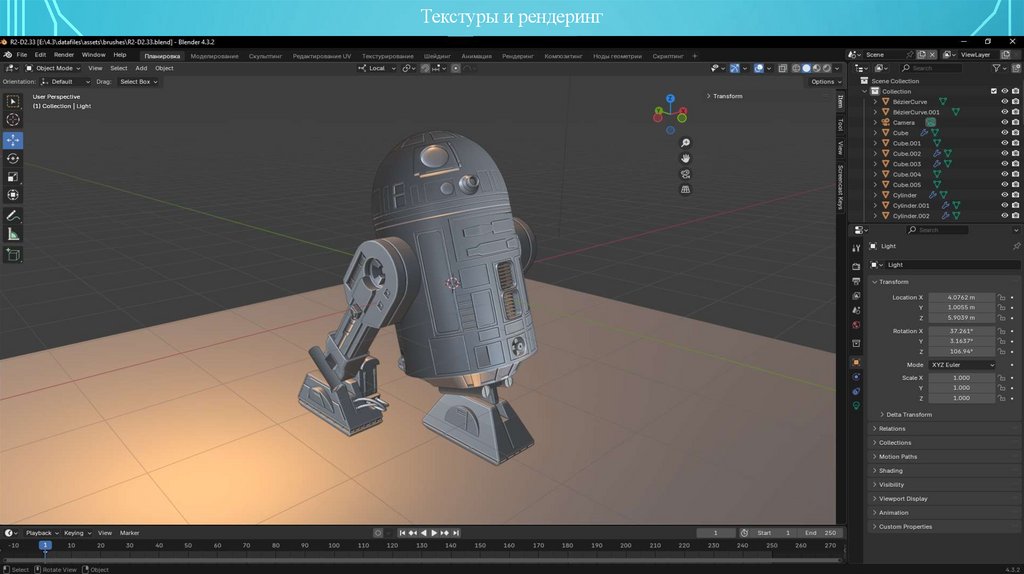Open the Object Mode dropdown
The image size is (1024, 574).
[x=54, y=68]
